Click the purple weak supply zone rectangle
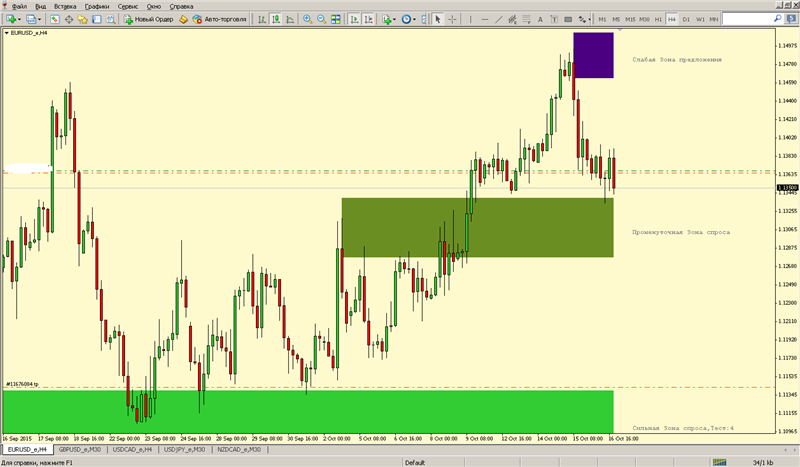This screenshot has width=800, height=467. 593,55
